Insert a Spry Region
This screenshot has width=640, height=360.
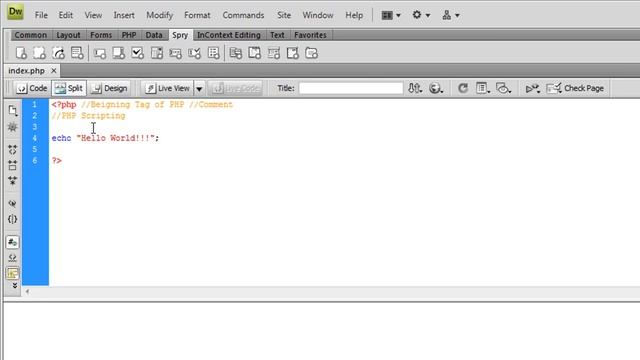pyautogui.click(x=40, y=53)
